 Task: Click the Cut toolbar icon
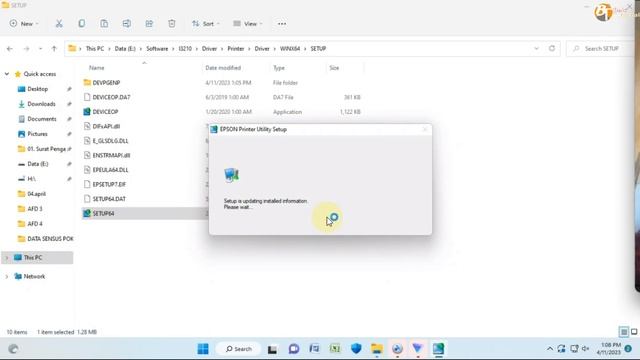point(59,24)
